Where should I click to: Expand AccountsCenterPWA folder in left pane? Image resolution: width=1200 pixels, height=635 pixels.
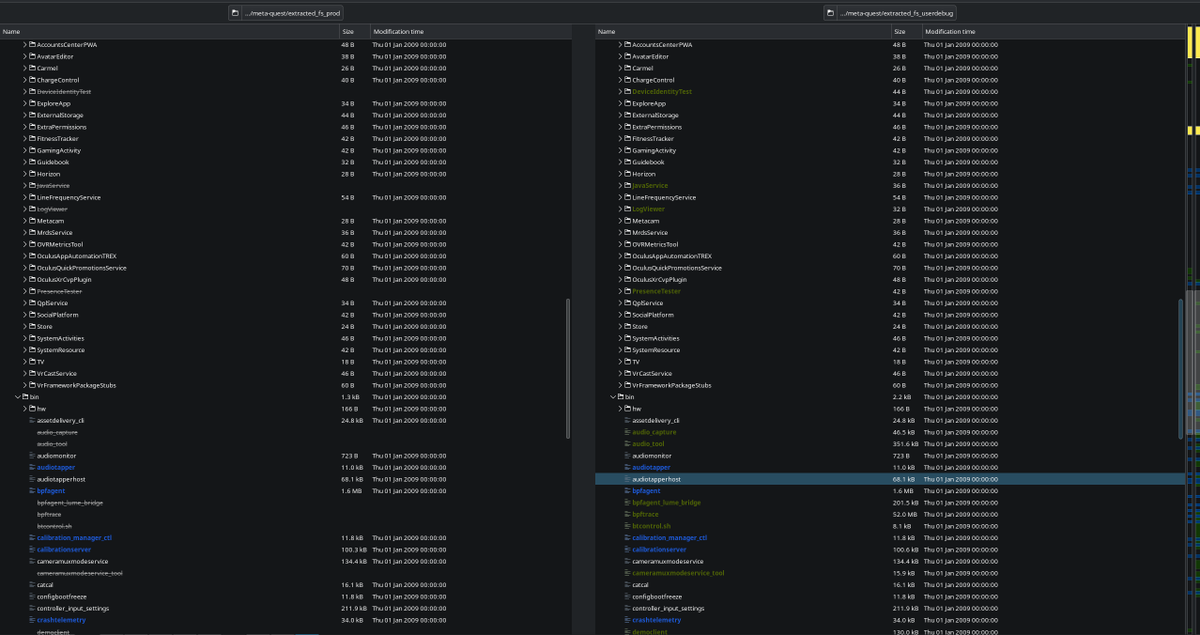pyautogui.click(x=25, y=45)
